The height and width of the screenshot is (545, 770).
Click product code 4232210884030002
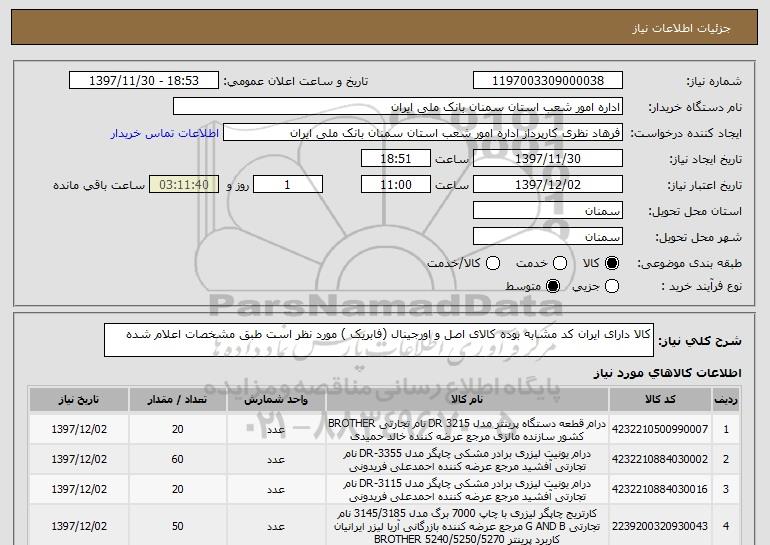(660, 460)
